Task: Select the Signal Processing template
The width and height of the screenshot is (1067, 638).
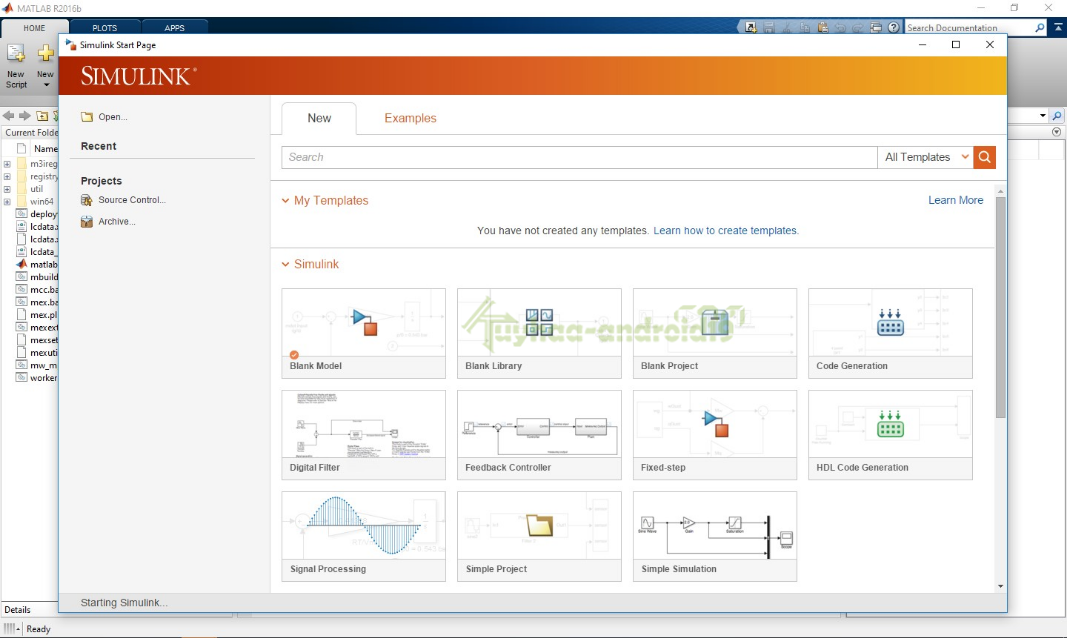Action: (x=363, y=537)
